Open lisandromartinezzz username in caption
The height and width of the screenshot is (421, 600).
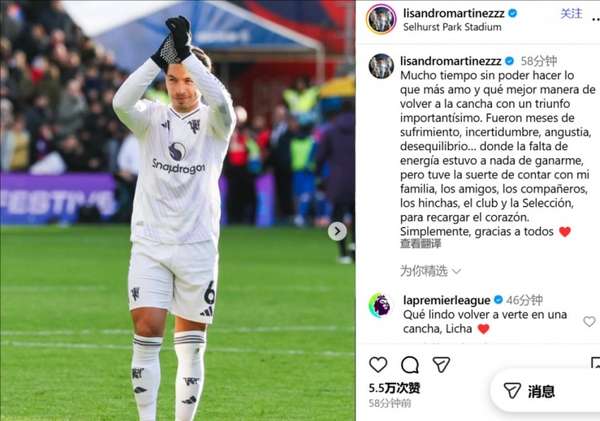451,61
